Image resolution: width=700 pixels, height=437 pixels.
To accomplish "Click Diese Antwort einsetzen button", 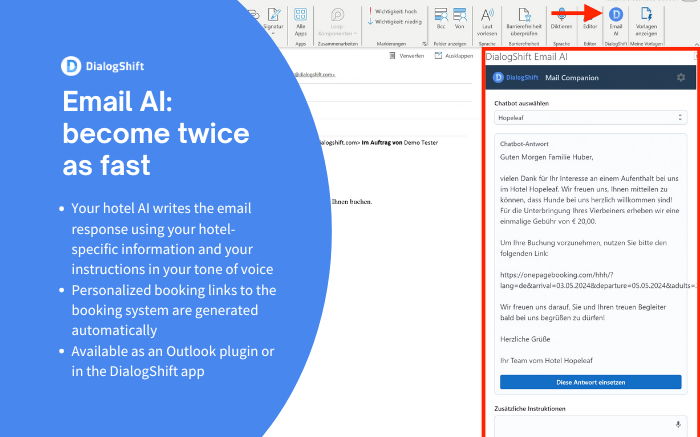I will (591, 382).
